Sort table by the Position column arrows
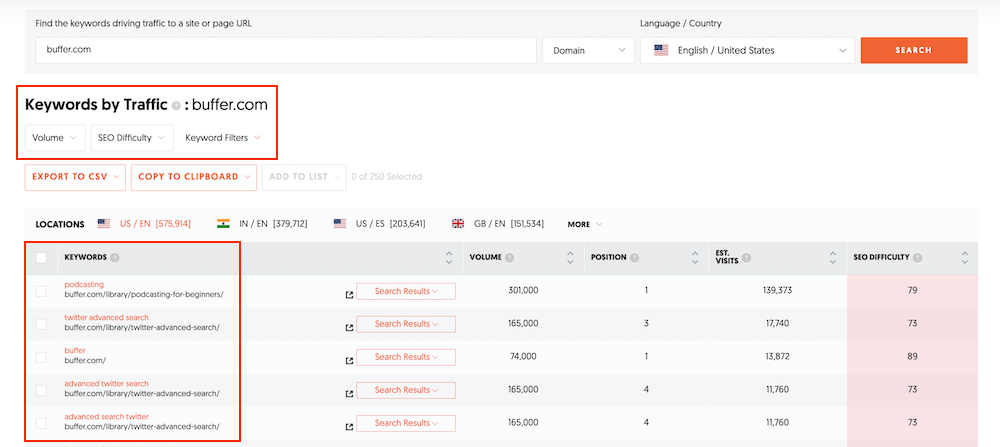The height and width of the screenshot is (447, 1000). 695,258
